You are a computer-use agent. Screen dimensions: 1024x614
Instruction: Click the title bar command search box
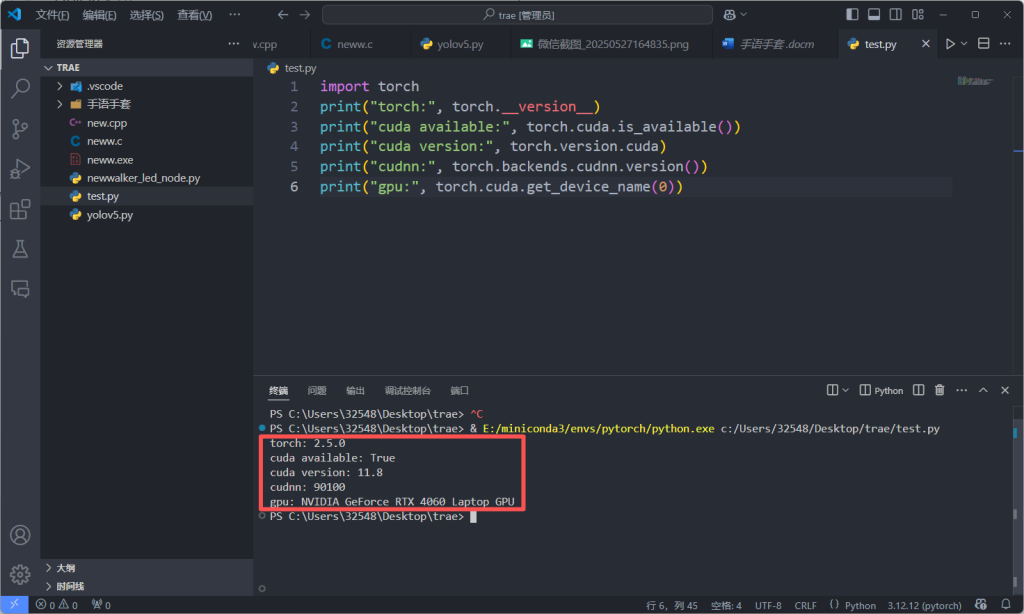(517, 15)
